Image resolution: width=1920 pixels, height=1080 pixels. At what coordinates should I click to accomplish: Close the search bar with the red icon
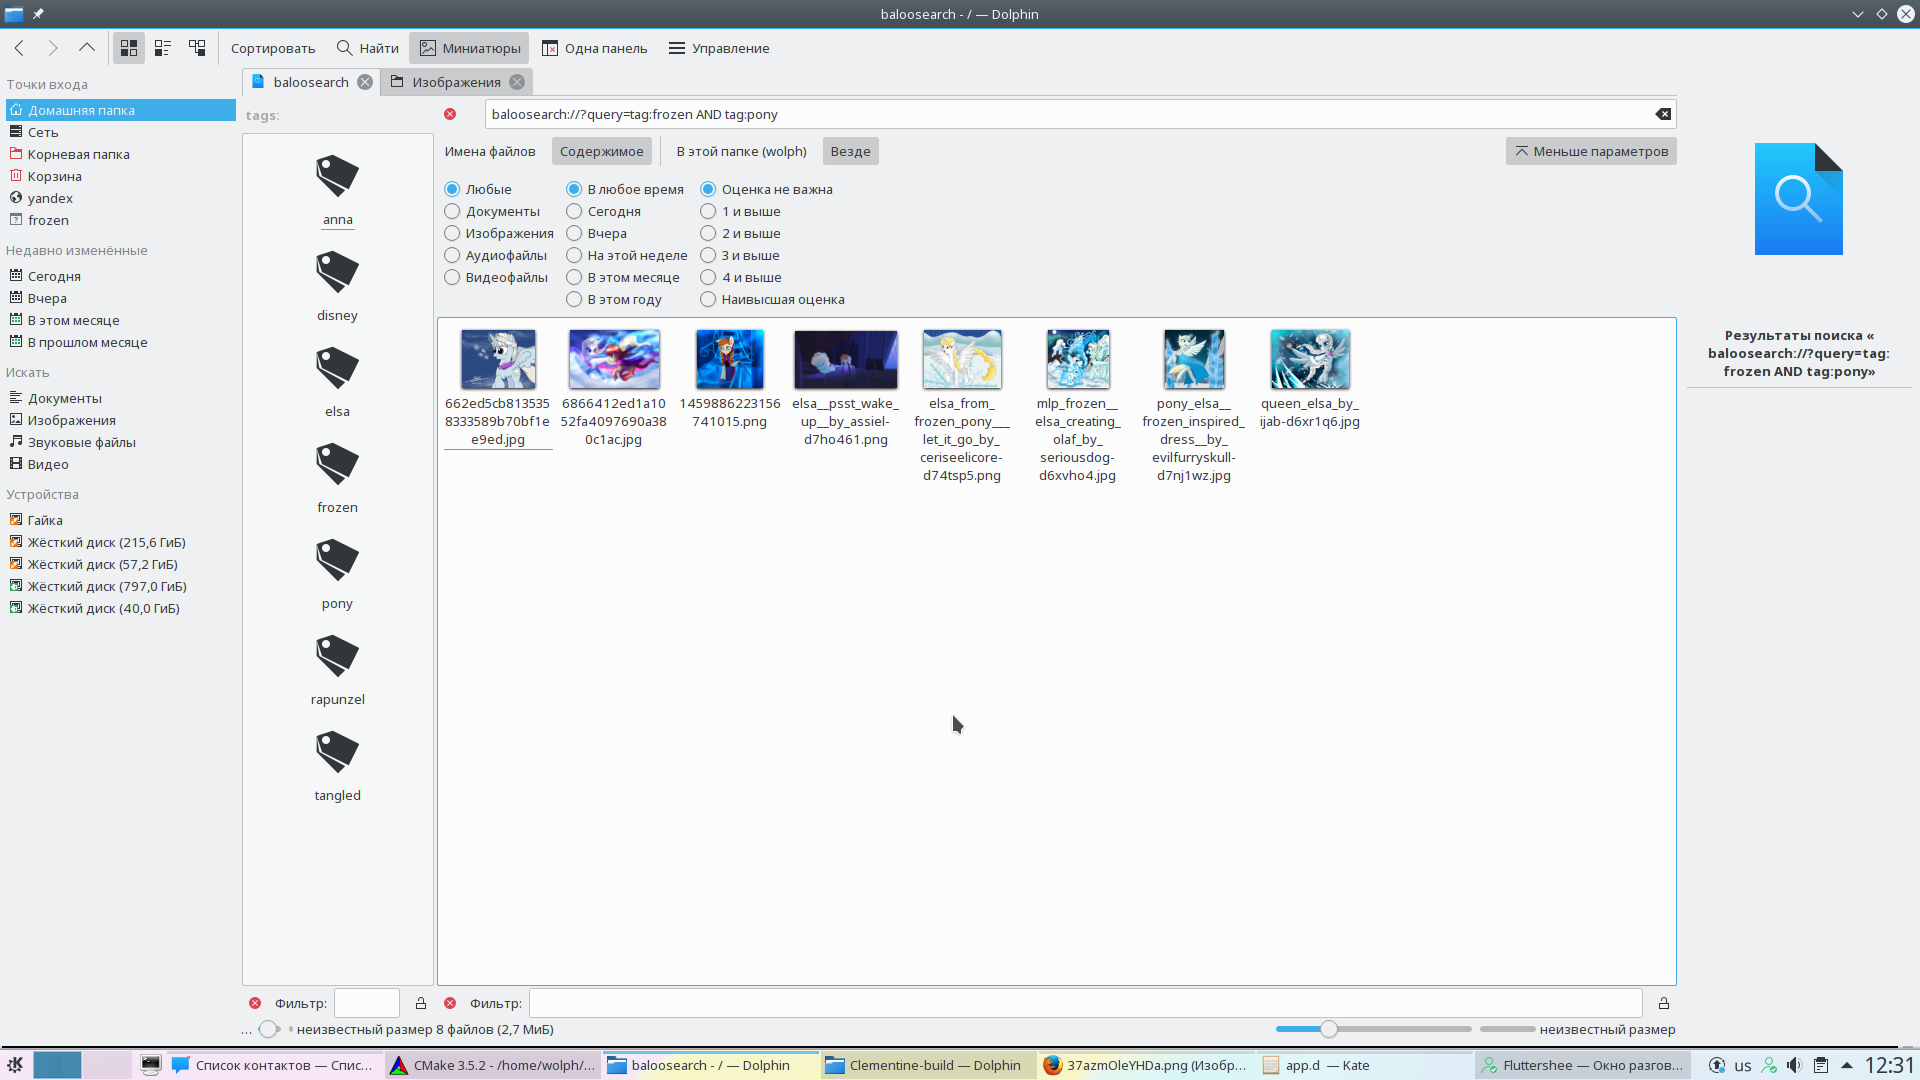point(450,114)
